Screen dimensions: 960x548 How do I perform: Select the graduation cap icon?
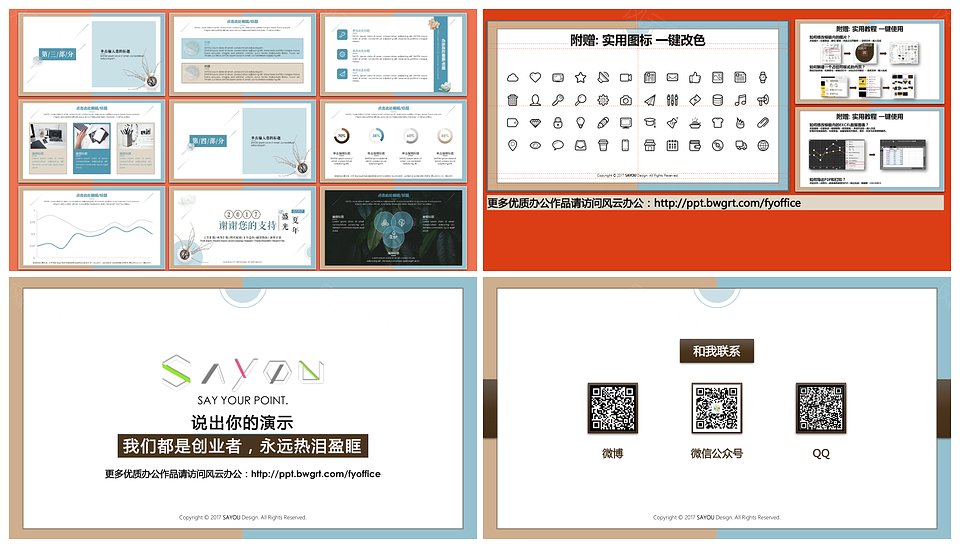click(x=650, y=122)
